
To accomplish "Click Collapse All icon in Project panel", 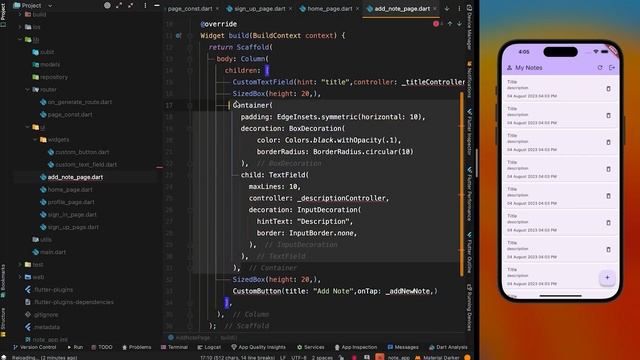I will (x=131, y=5).
